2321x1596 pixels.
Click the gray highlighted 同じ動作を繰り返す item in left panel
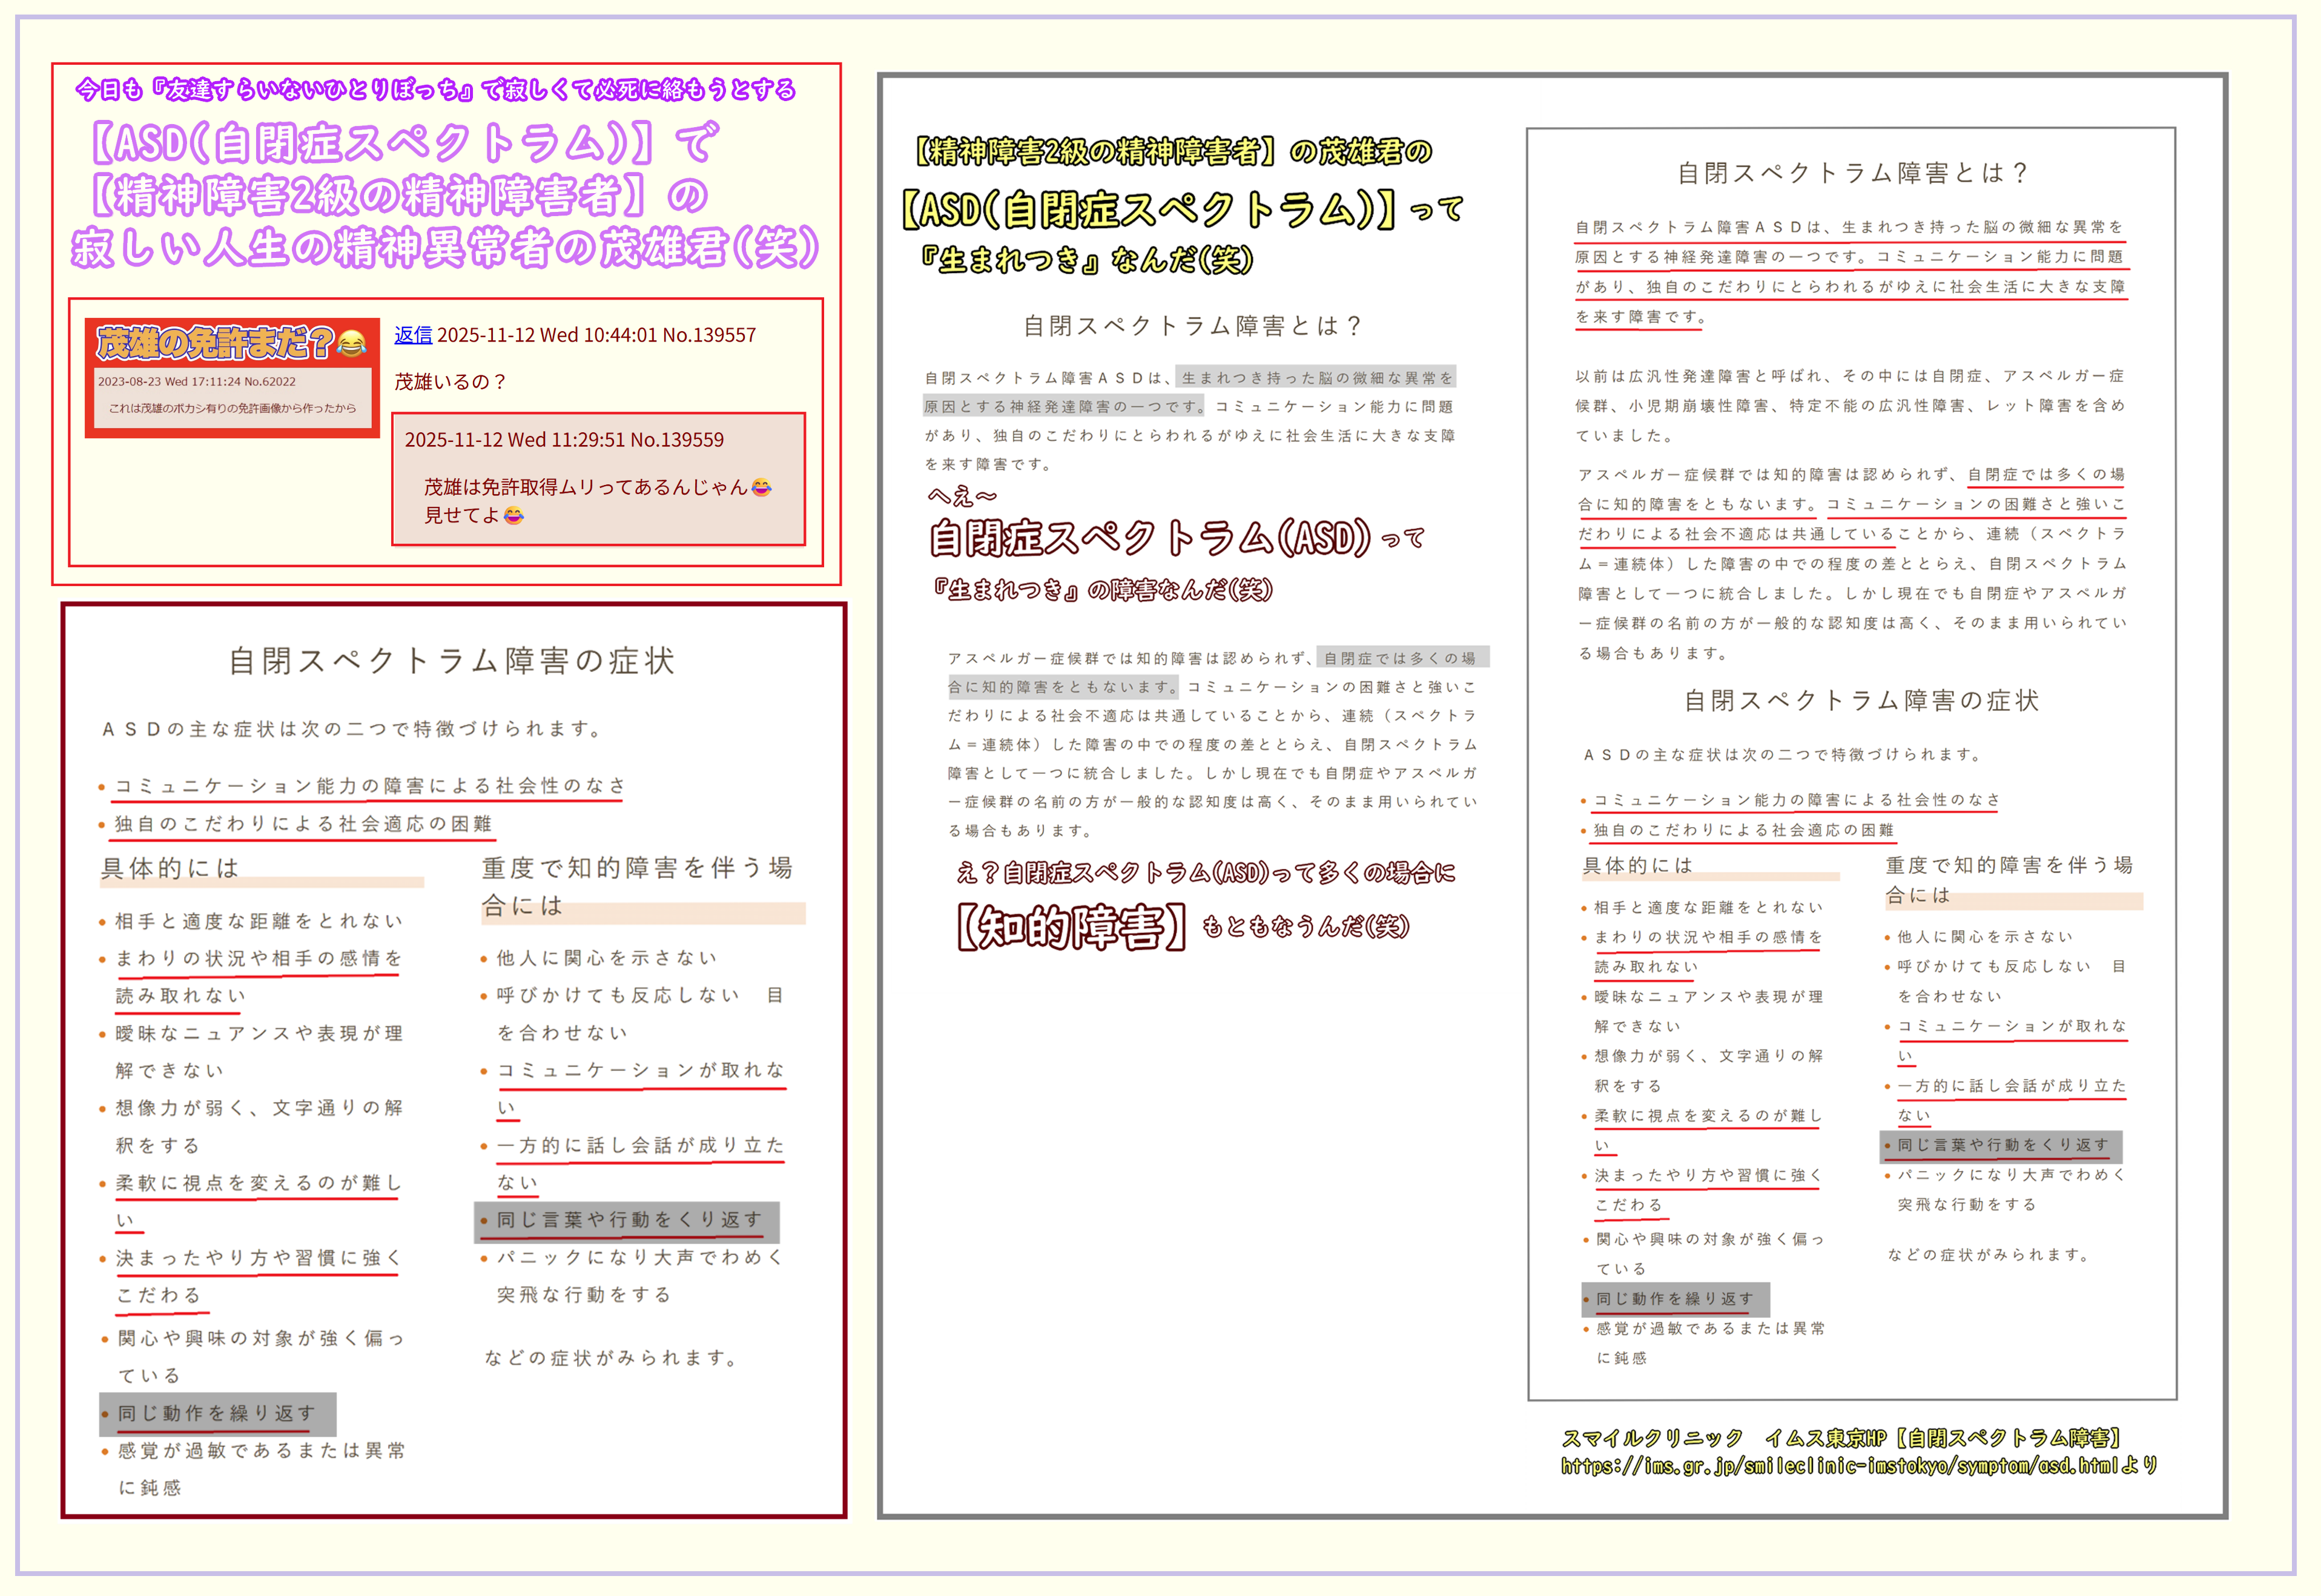(x=217, y=1413)
